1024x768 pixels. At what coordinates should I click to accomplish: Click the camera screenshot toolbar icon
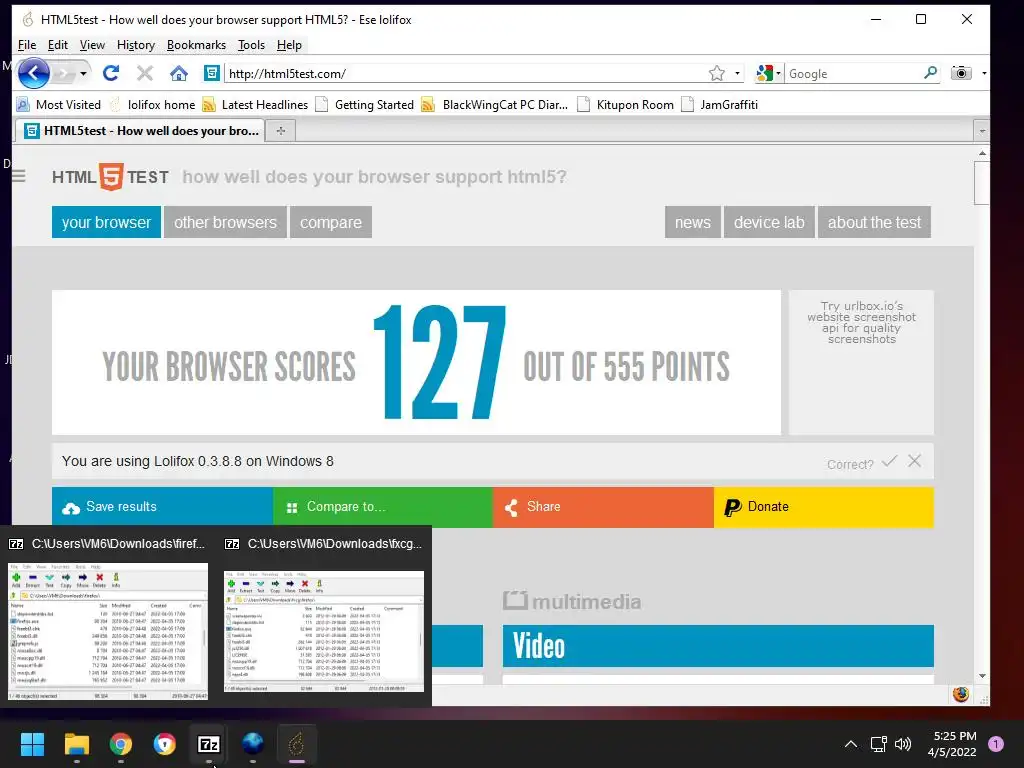[x=961, y=72]
